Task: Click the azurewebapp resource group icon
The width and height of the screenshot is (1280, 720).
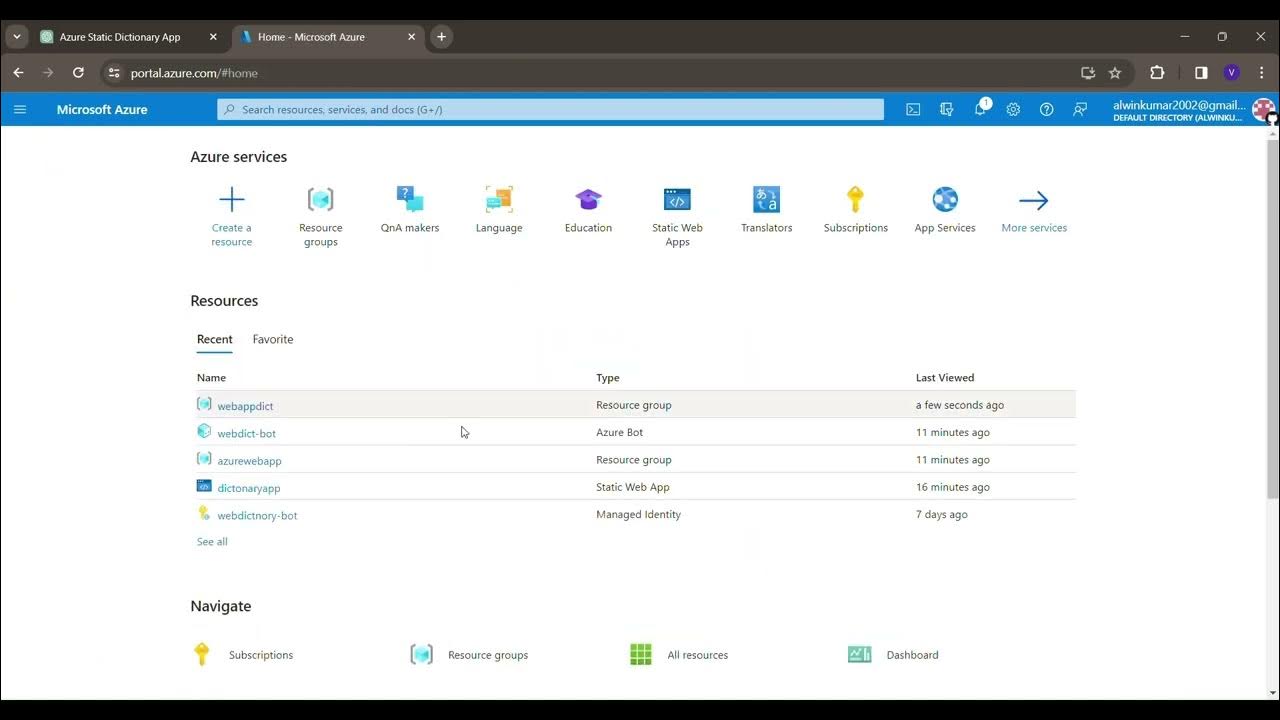Action: [204, 459]
